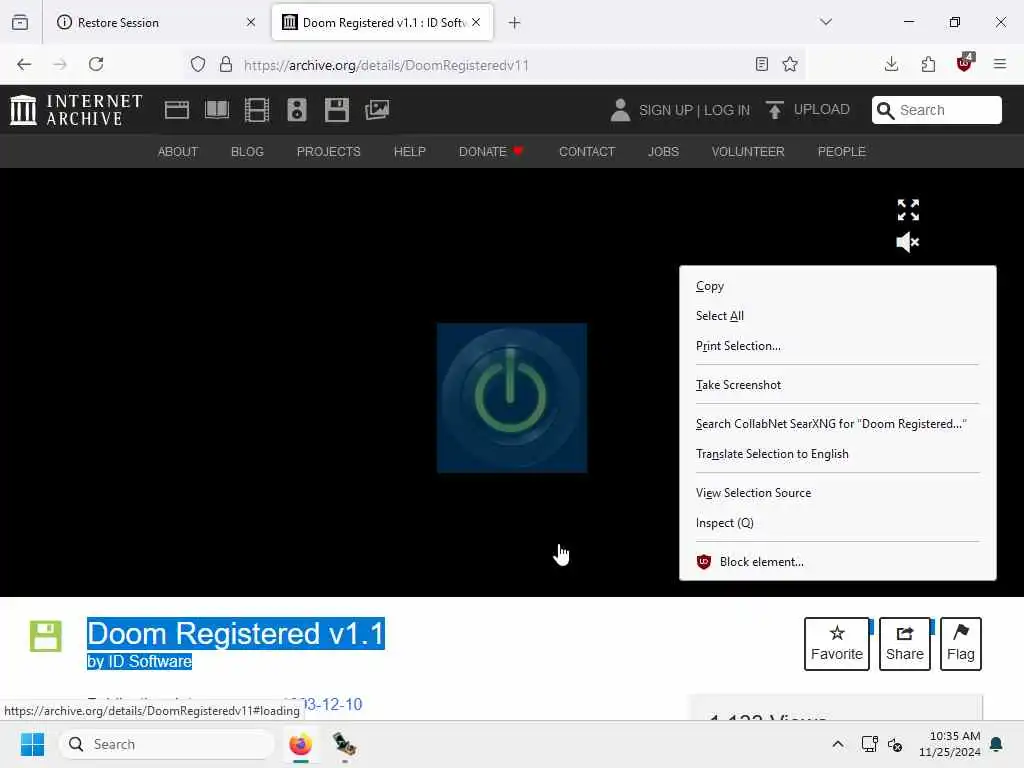Image resolution: width=1024 pixels, height=768 pixels.
Task: Click the Share button
Action: coord(904,644)
